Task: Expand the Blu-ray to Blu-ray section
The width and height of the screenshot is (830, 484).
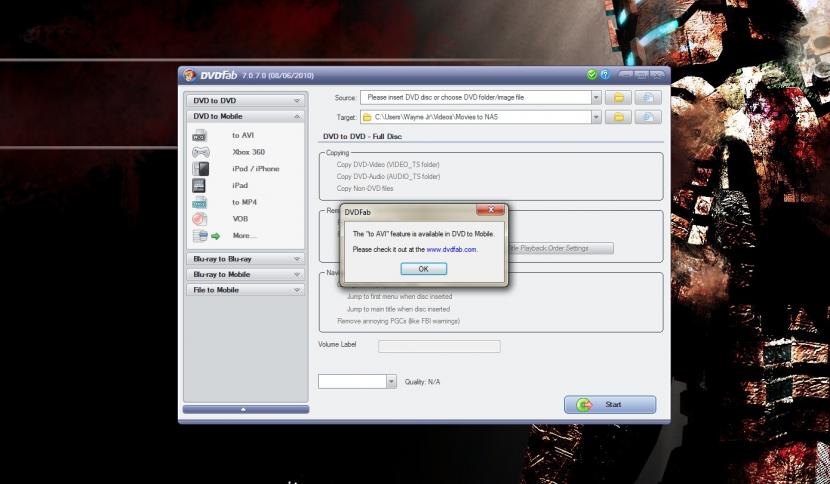Action: click(x=245, y=259)
